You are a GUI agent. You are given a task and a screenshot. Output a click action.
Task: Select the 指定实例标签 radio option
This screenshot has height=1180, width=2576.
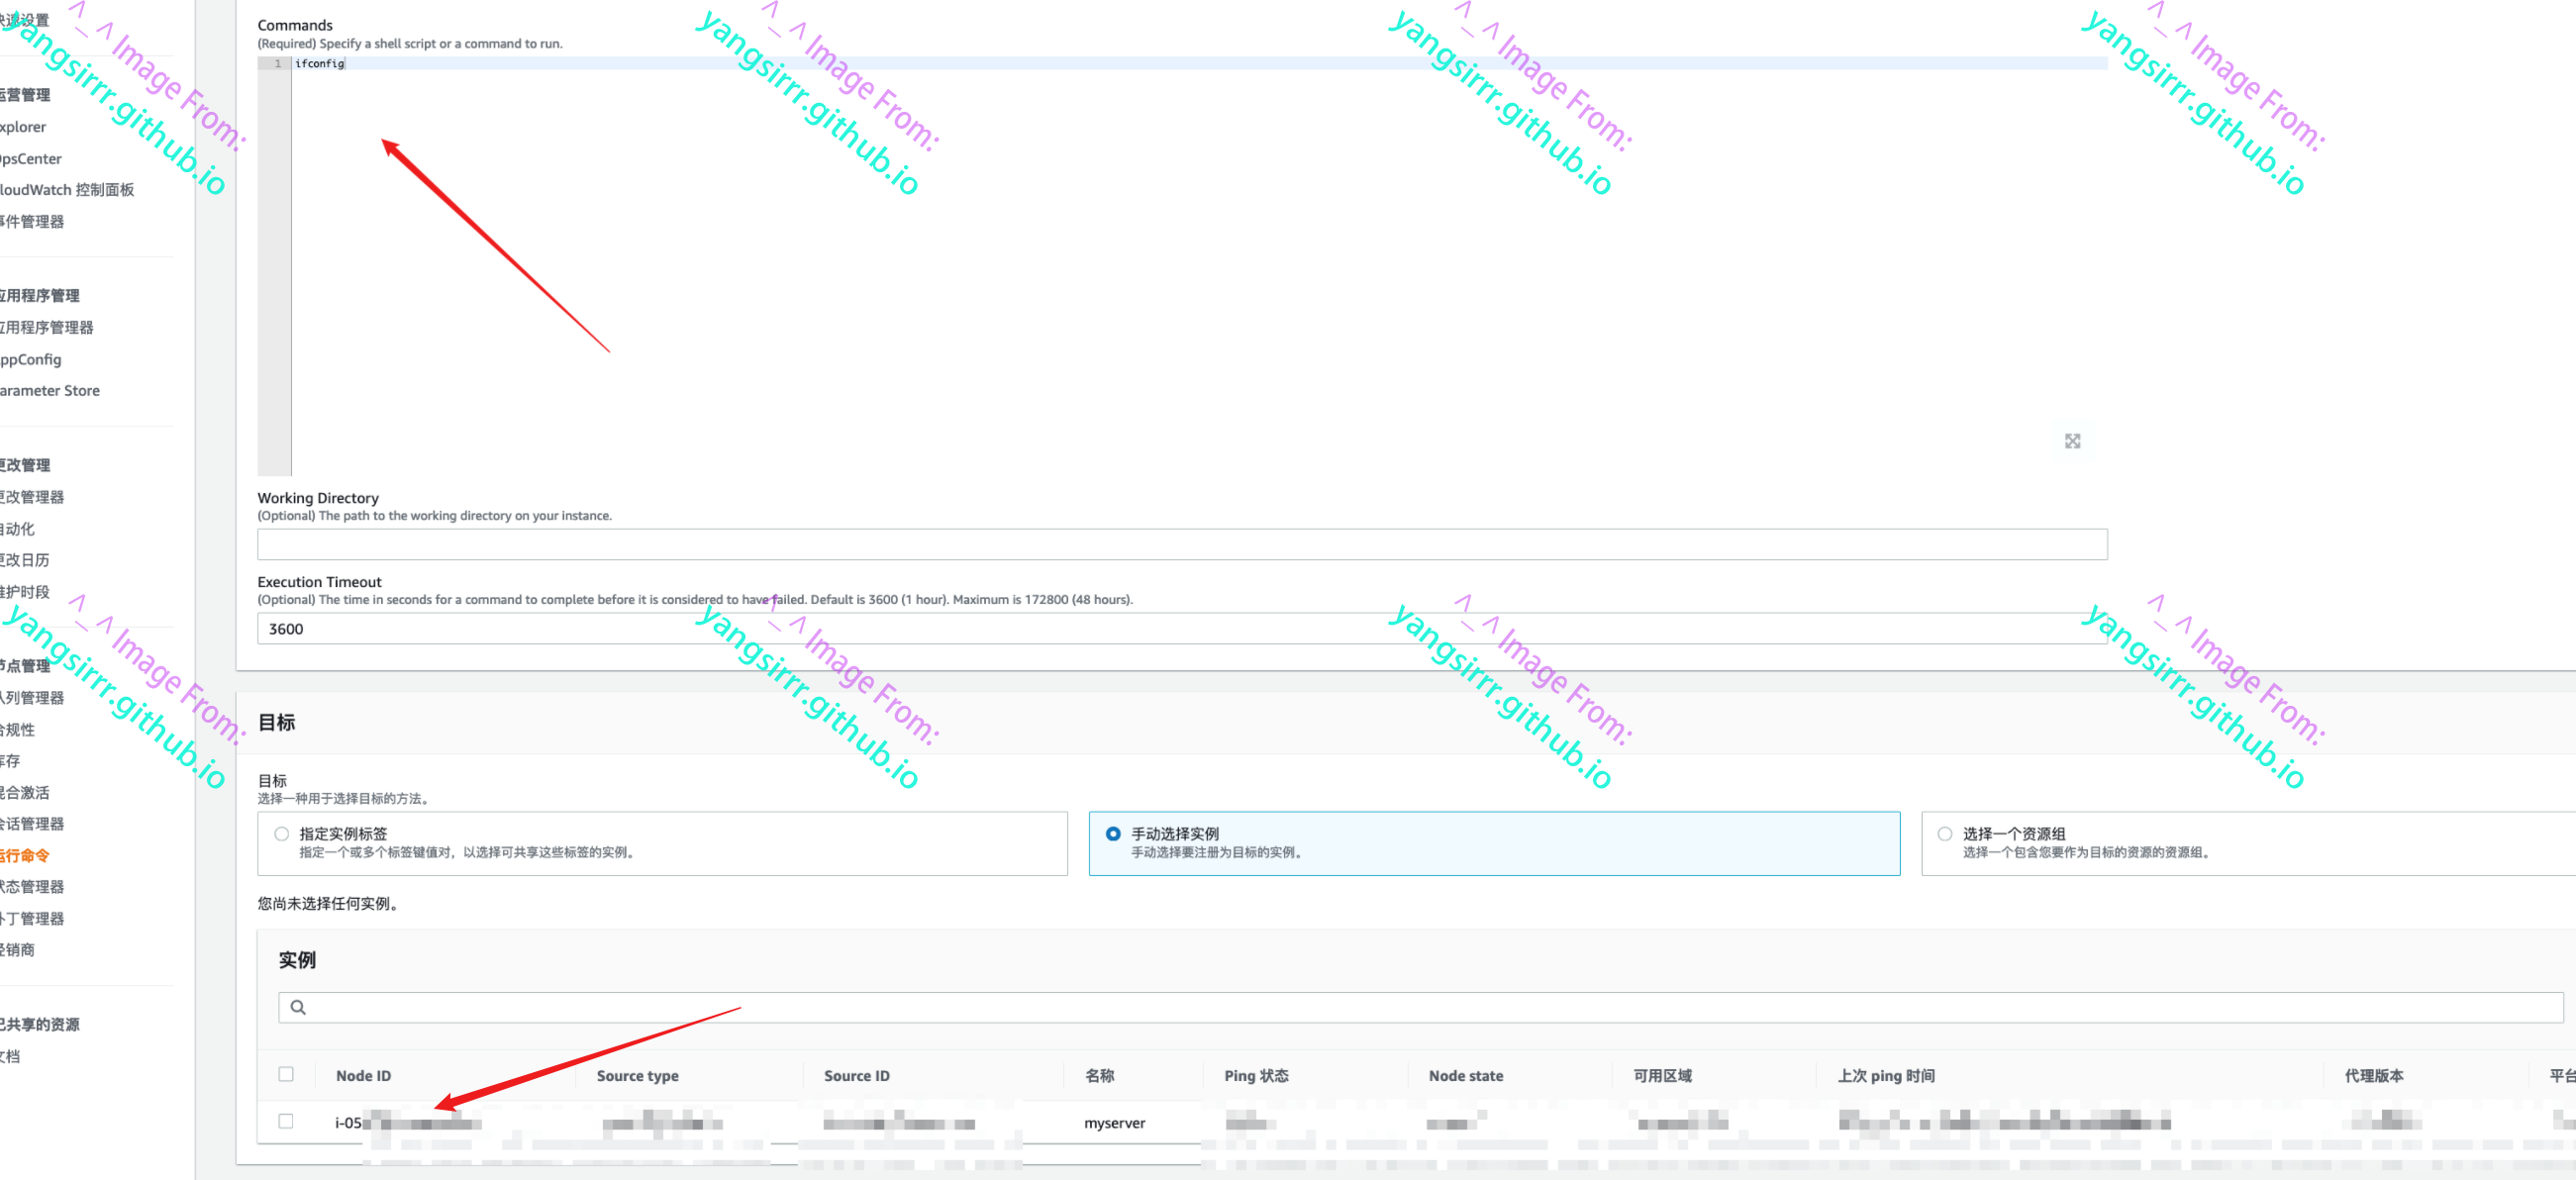pos(282,834)
